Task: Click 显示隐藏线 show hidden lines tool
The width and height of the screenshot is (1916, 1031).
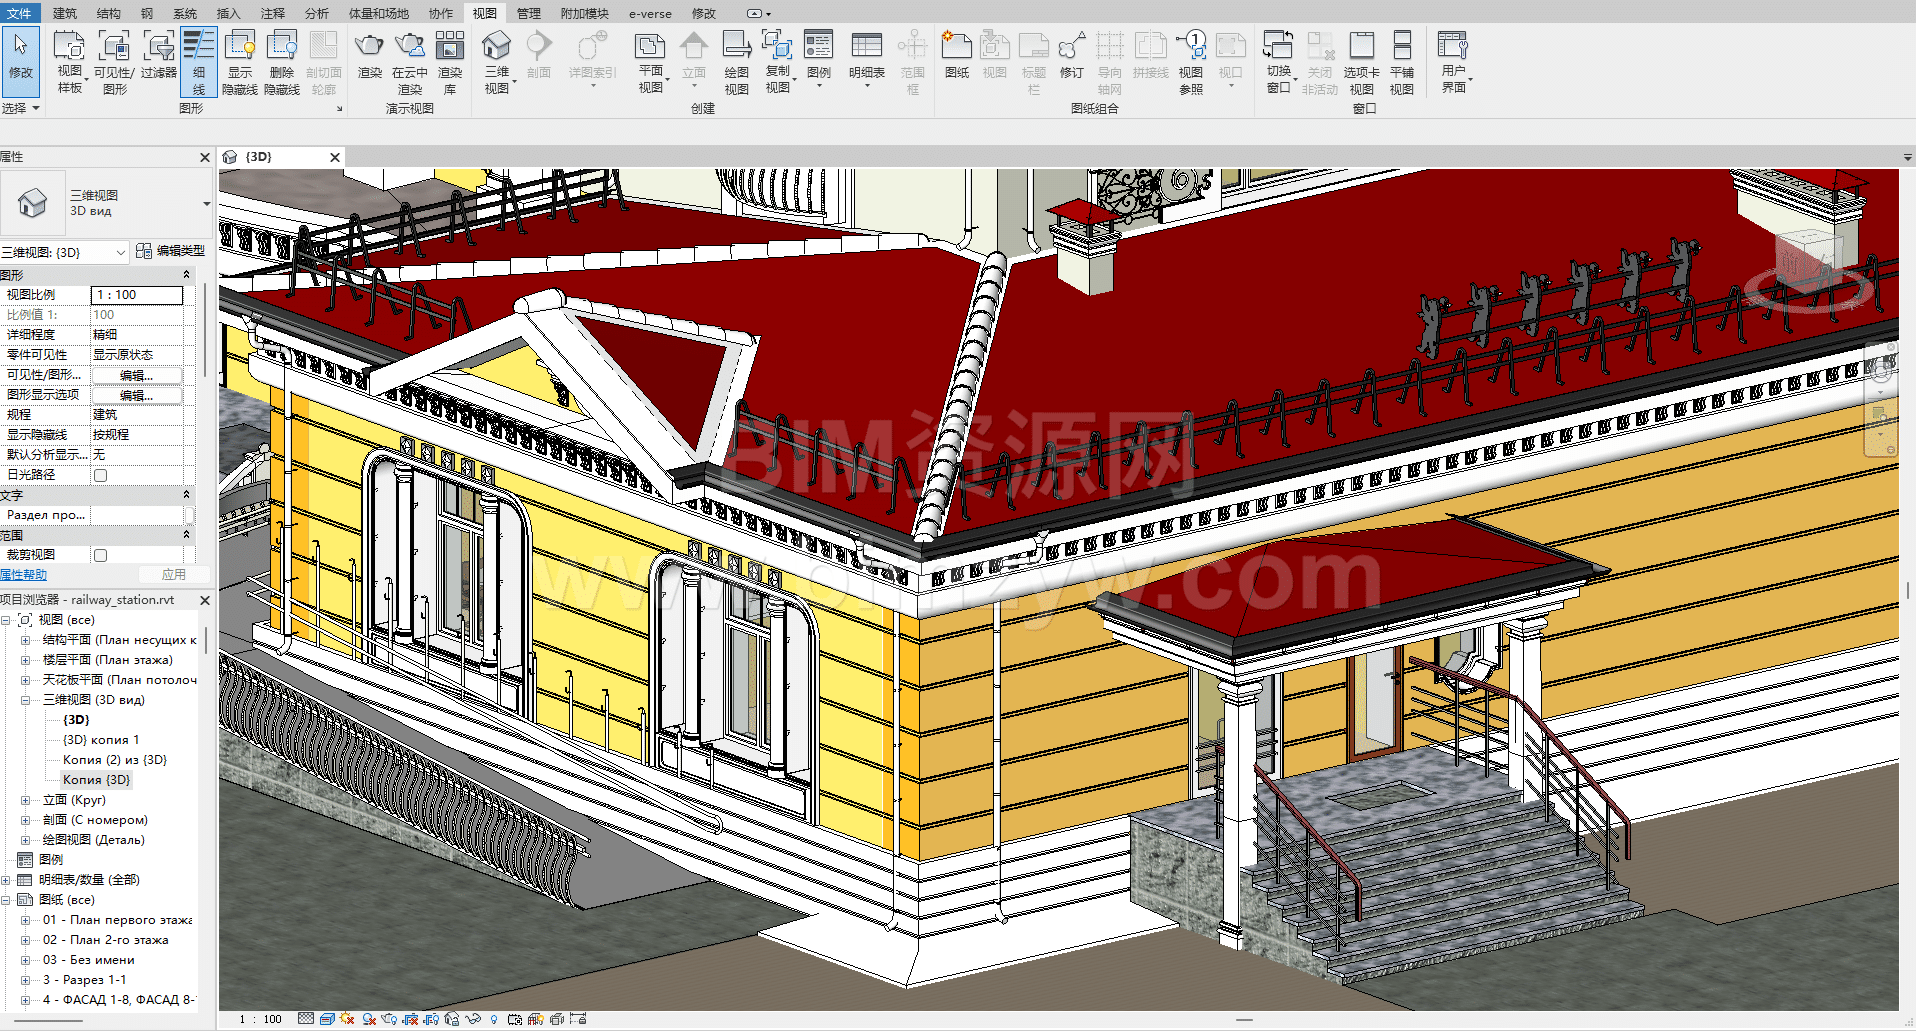Action: [240, 62]
